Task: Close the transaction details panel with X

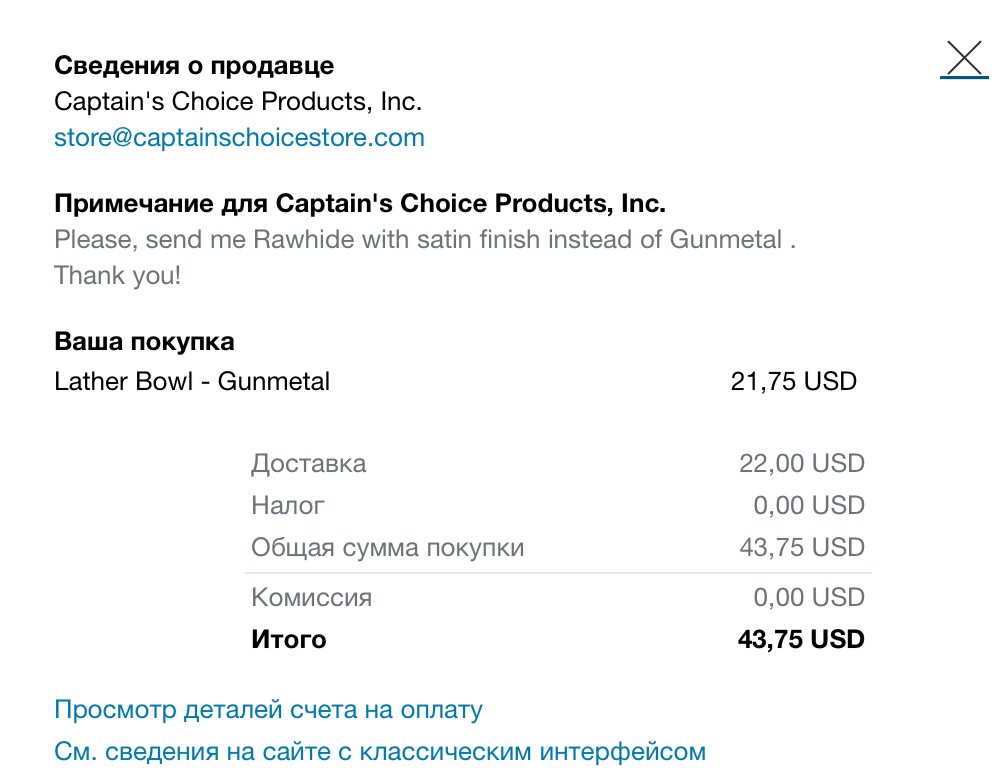Action: point(964,59)
